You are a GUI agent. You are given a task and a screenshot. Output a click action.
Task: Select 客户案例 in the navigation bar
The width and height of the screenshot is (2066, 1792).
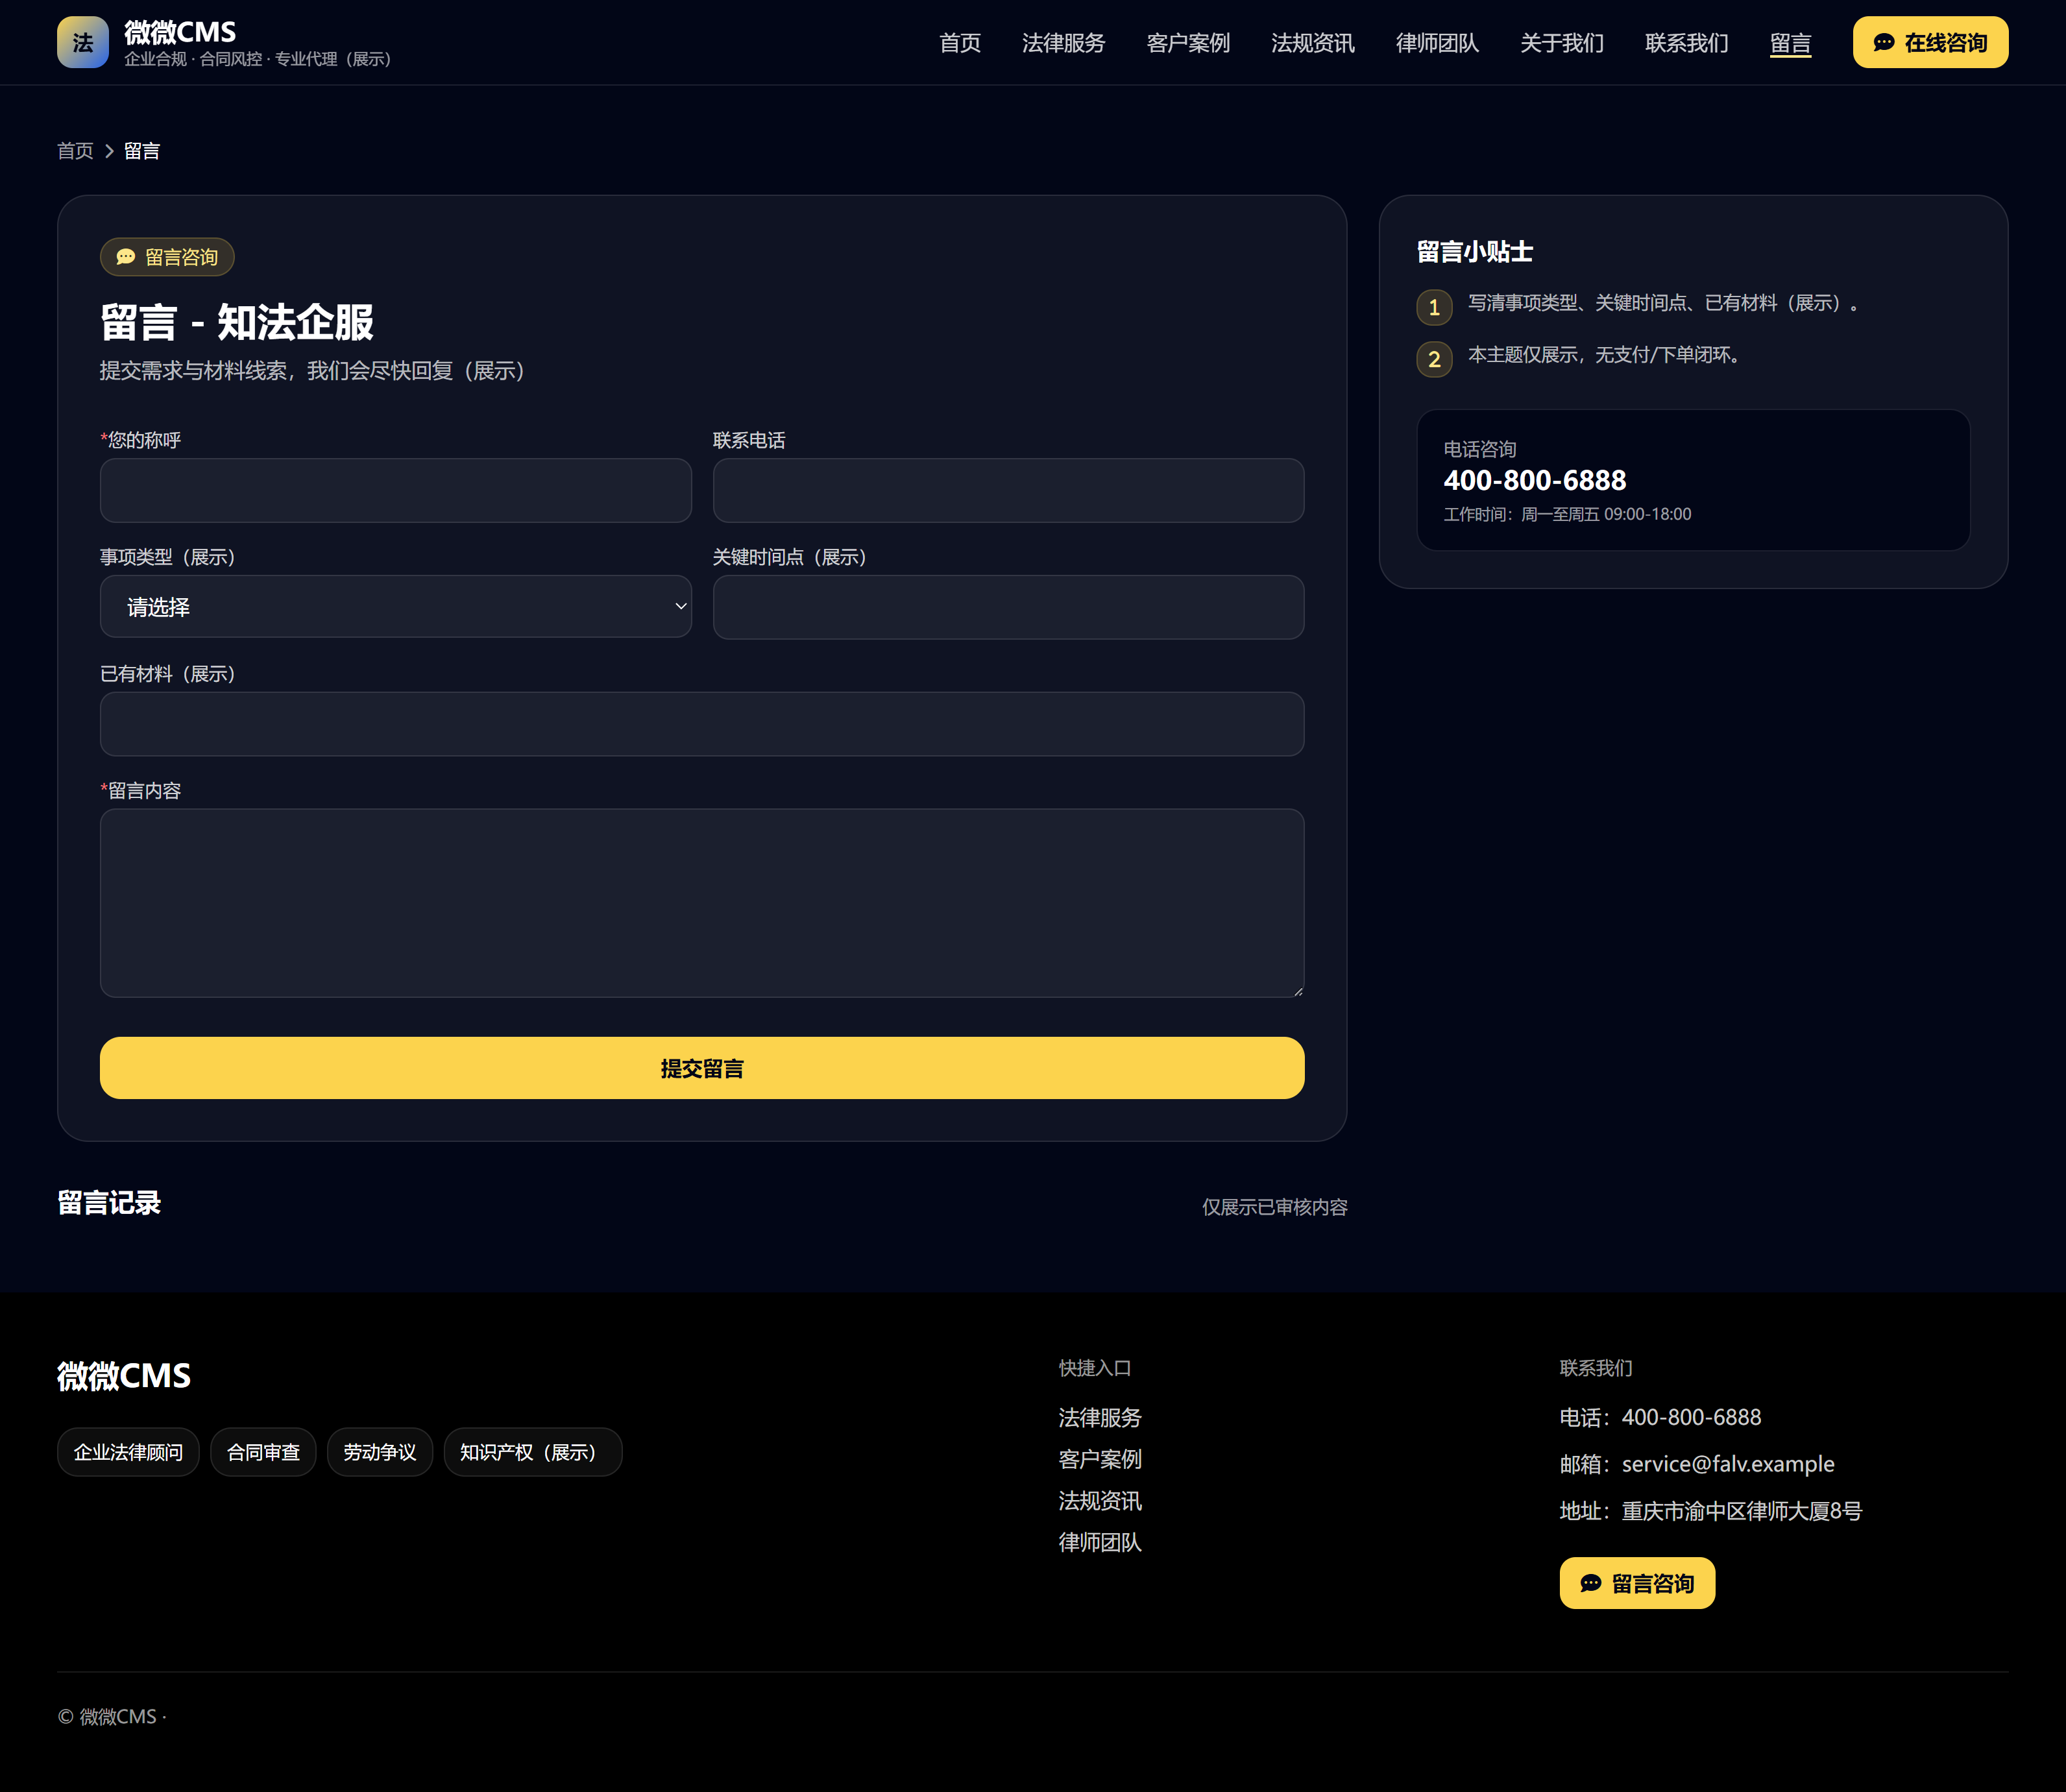1187,43
